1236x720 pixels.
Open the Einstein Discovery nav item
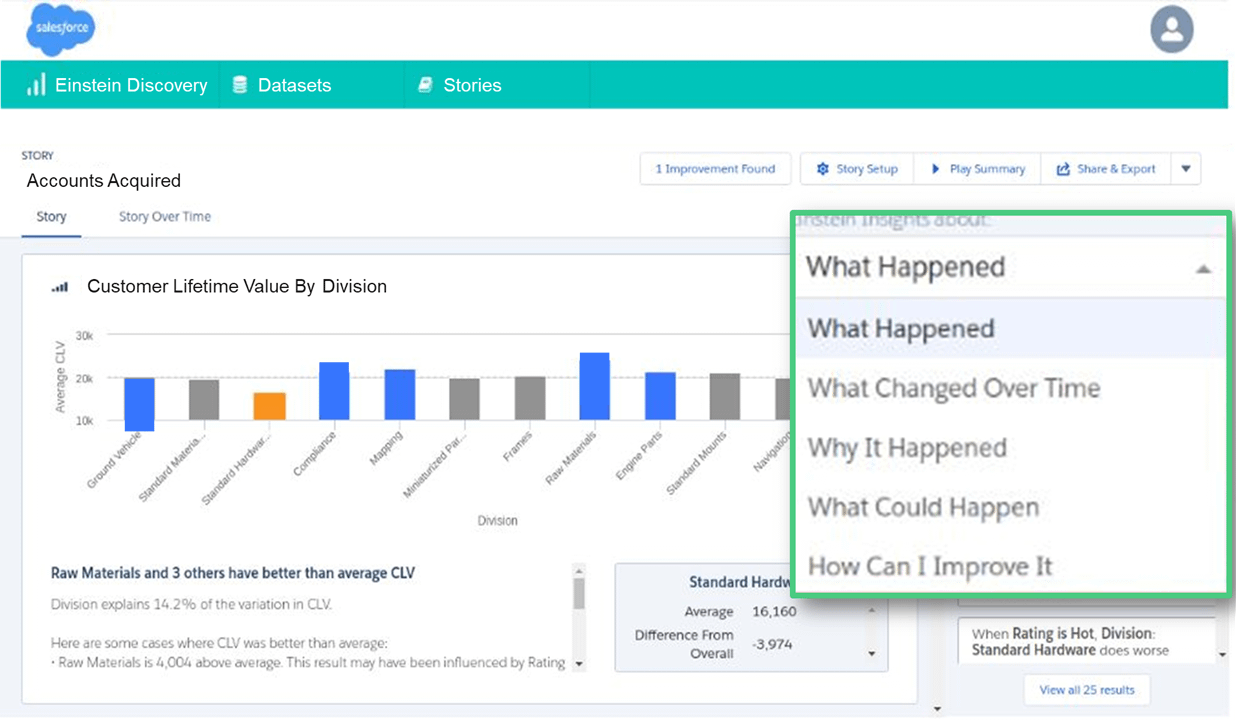(118, 85)
